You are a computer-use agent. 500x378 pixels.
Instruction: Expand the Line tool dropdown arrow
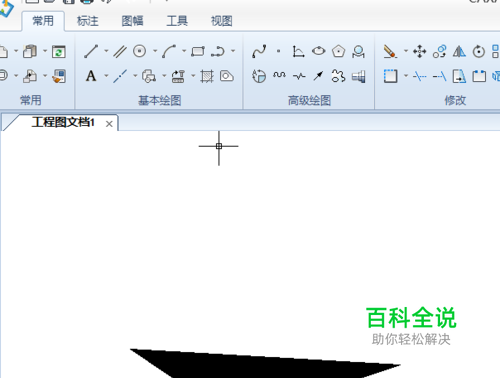pyautogui.click(x=106, y=51)
